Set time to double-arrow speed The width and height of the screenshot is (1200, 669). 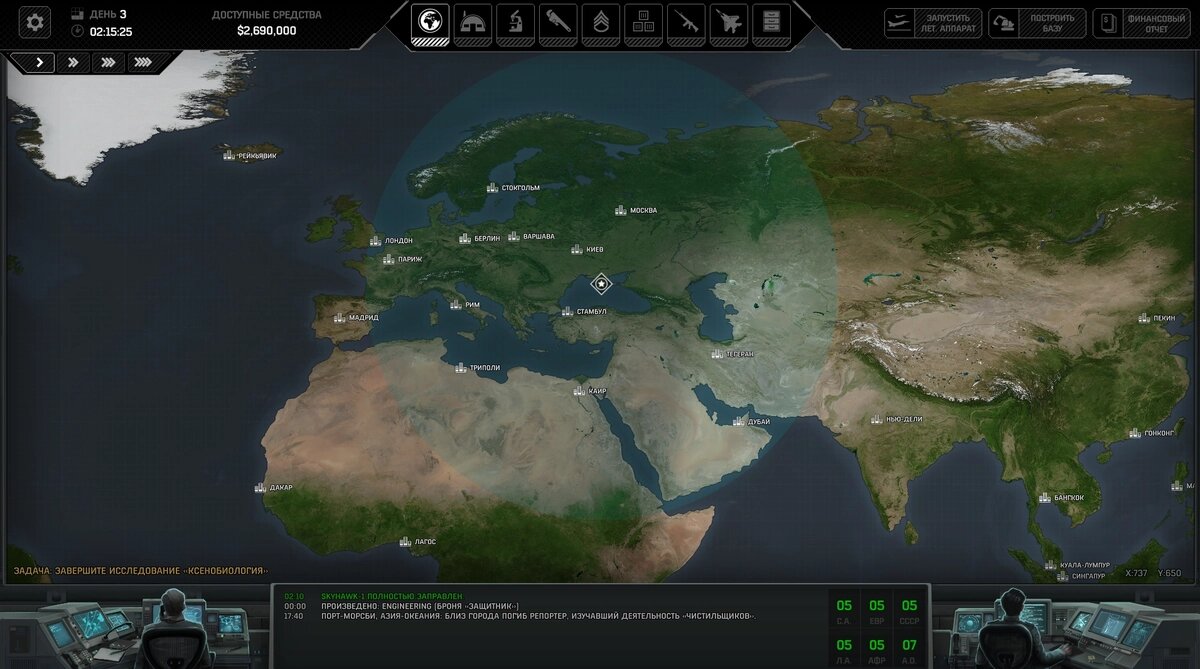74,62
